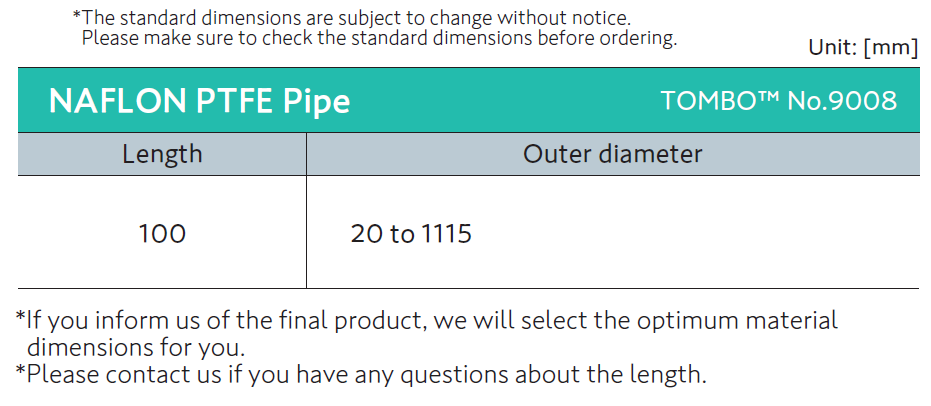The width and height of the screenshot is (931, 406).
Task: Click the No.9008 text in the banner
Action: [x=843, y=101]
